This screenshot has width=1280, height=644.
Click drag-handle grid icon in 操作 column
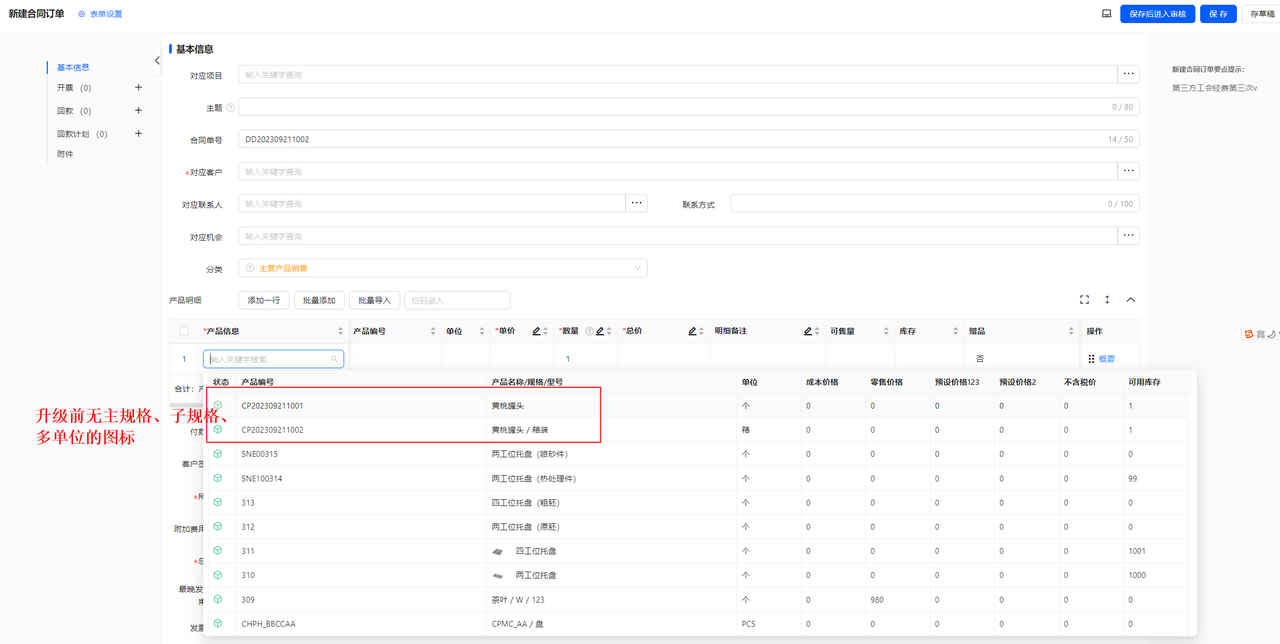[x=1091, y=359]
